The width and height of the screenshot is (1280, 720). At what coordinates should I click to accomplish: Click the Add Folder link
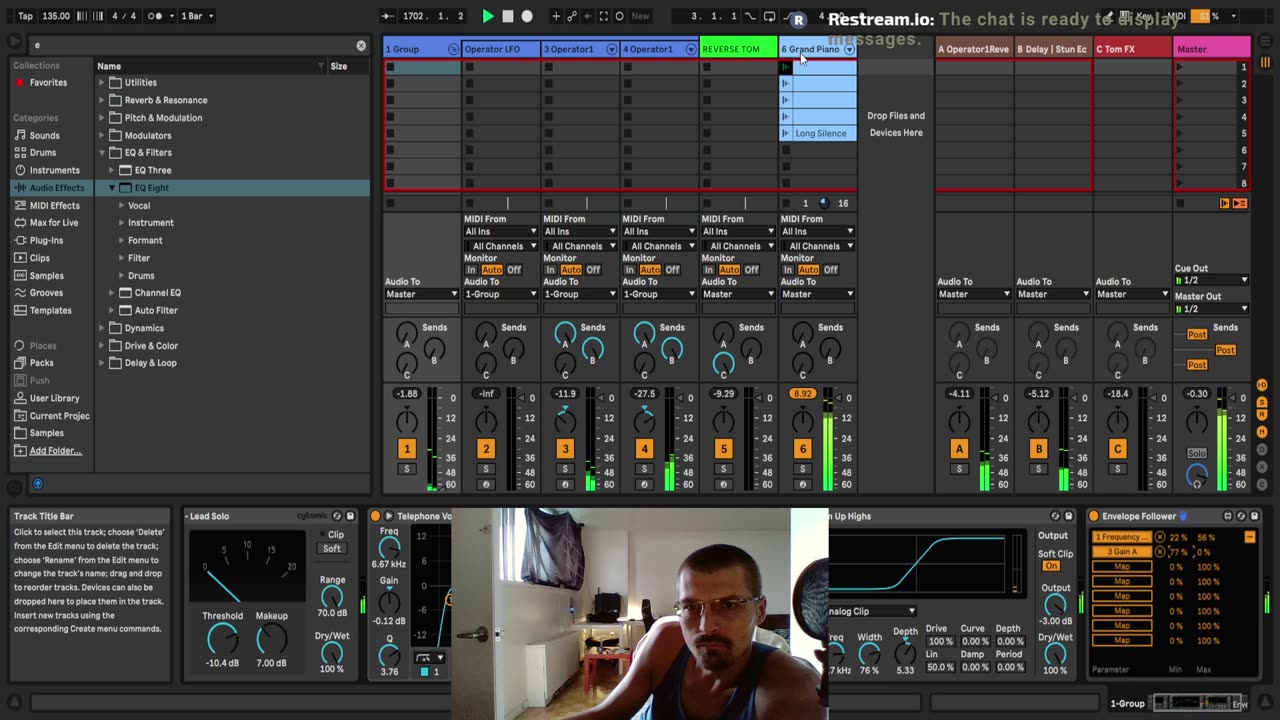(x=55, y=451)
